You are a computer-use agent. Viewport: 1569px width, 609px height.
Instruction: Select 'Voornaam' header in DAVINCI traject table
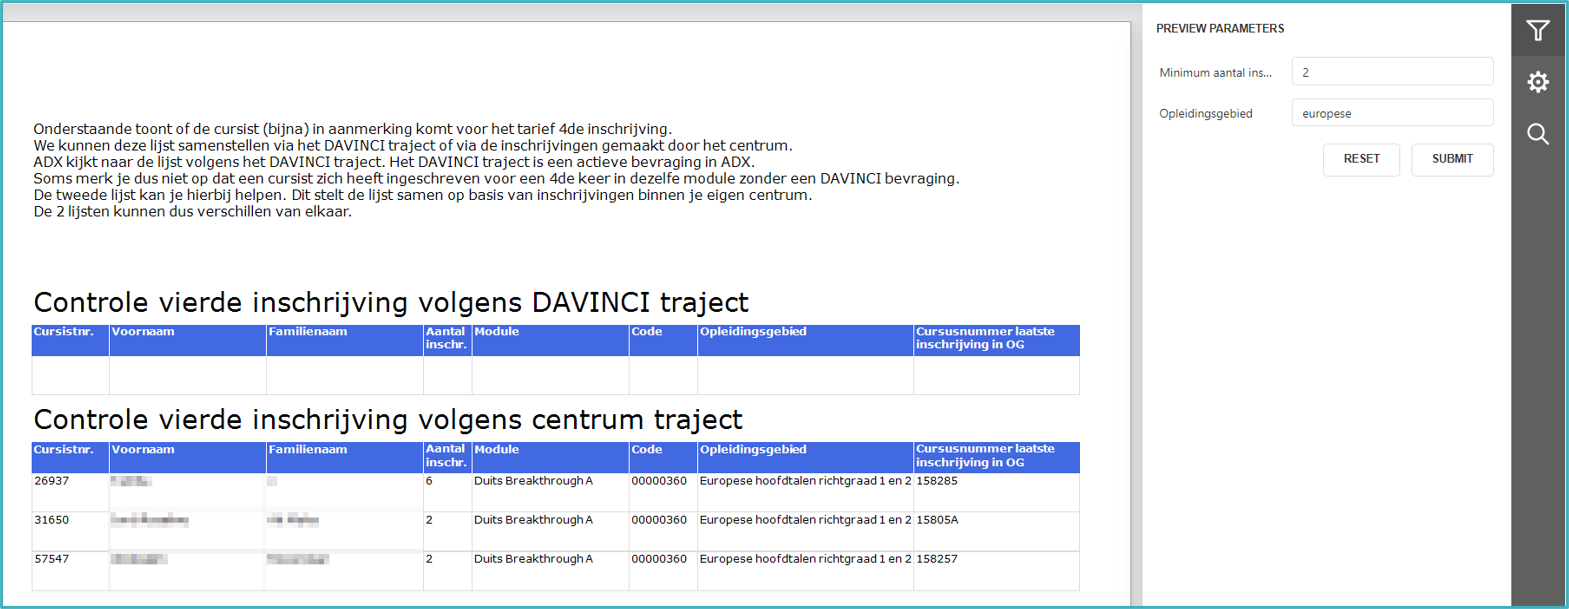coord(143,332)
